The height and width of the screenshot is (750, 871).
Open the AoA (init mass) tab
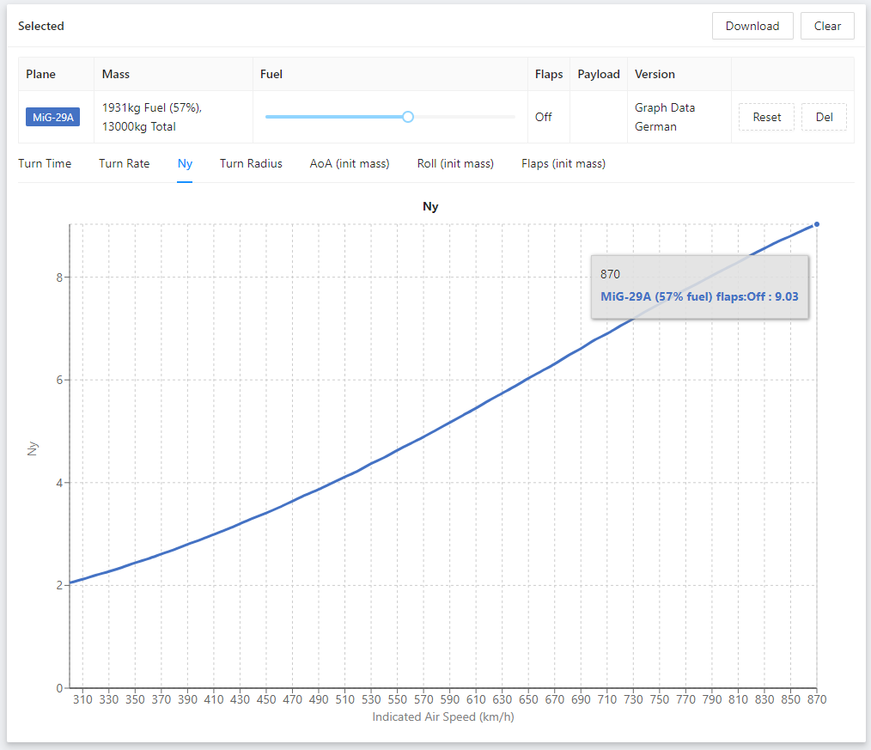pyautogui.click(x=349, y=164)
